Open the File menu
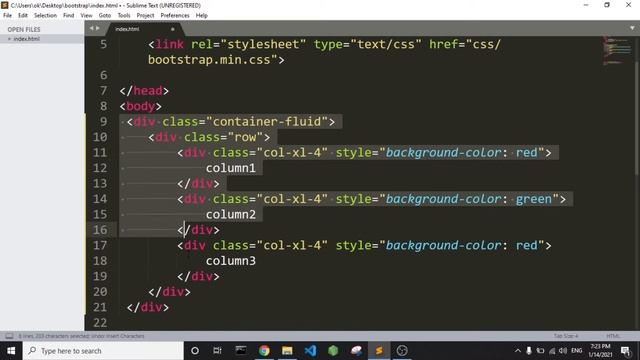640x360 pixels. tap(7, 16)
